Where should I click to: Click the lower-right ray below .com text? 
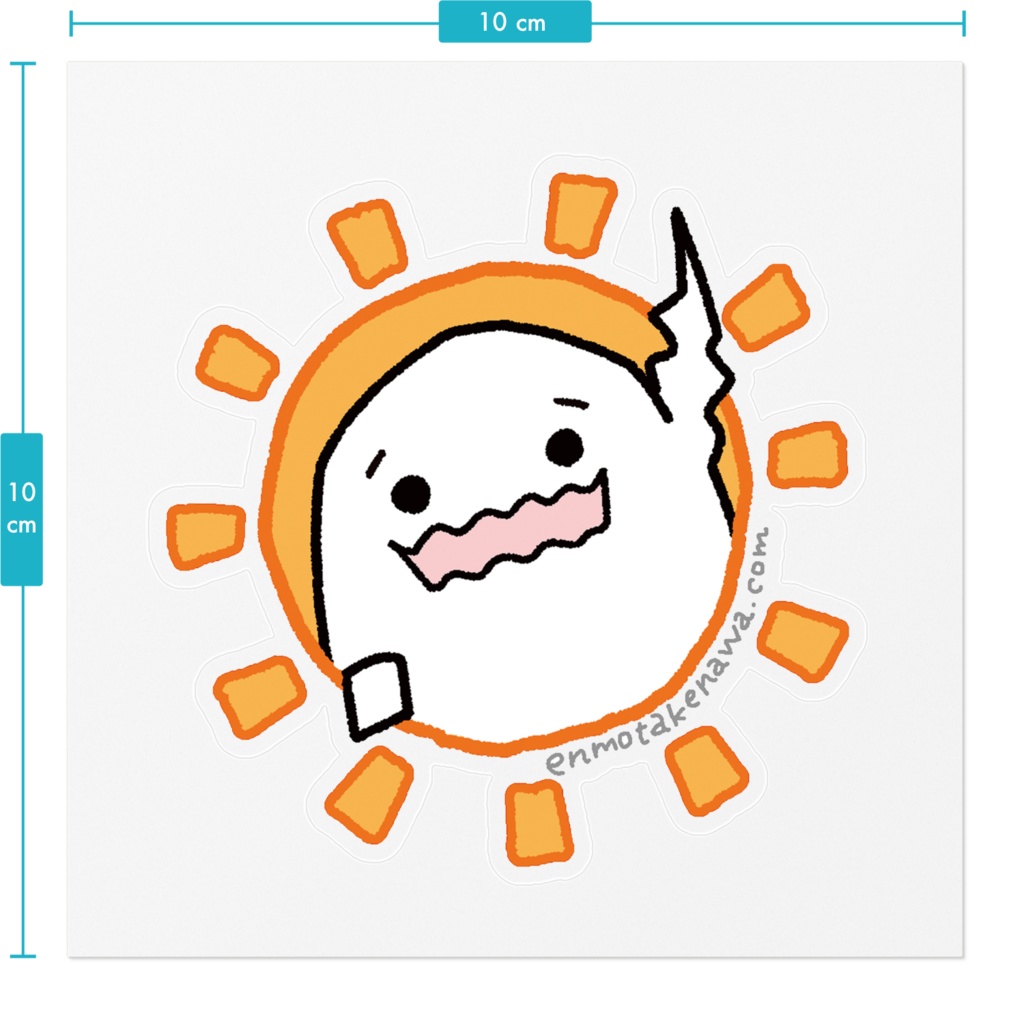[803, 641]
